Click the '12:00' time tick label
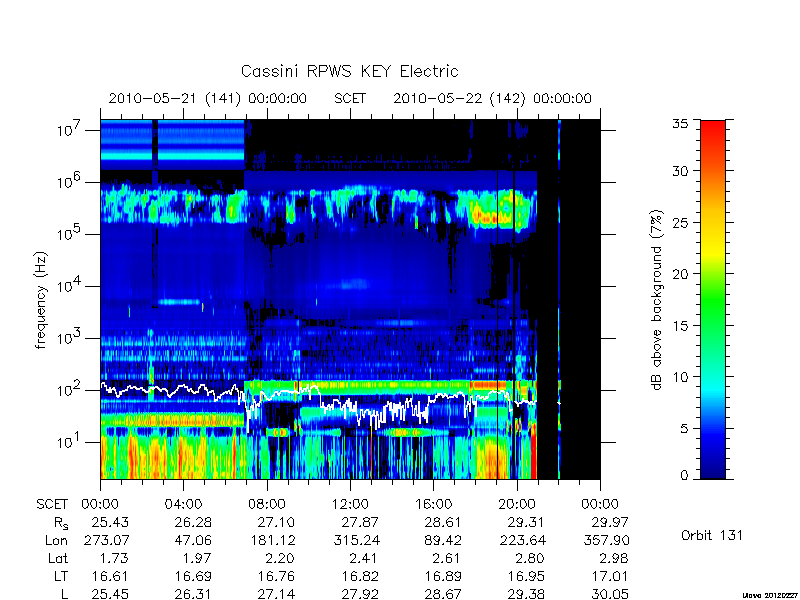800x600 pixels. click(x=350, y=505)
